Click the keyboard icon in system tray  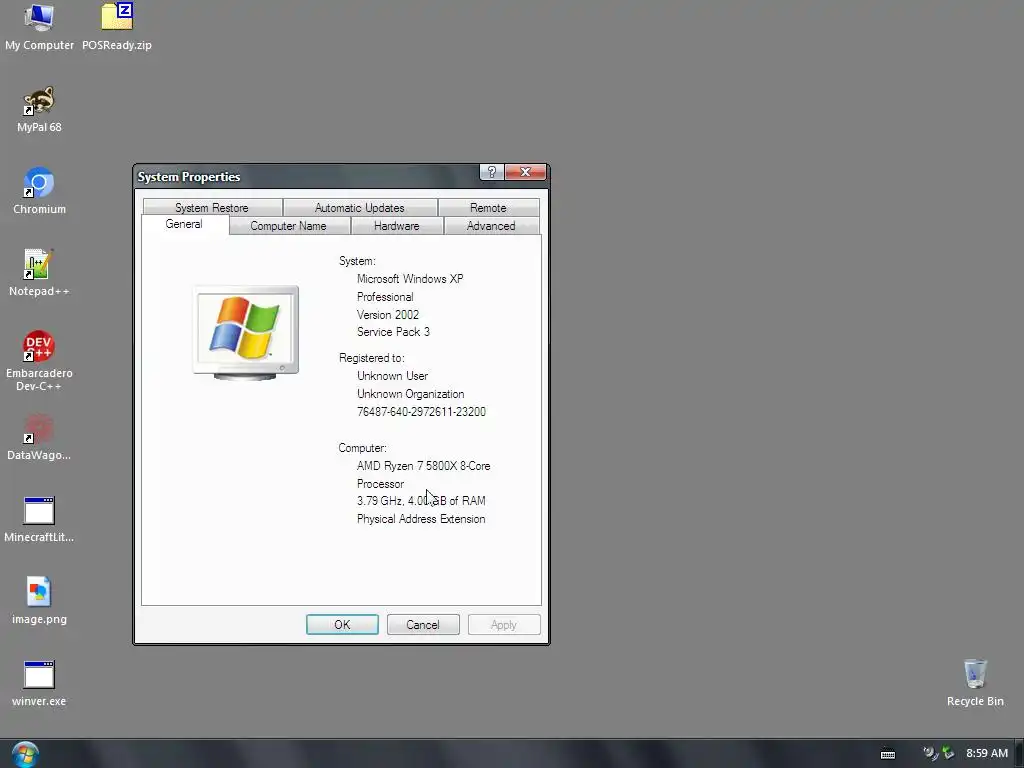[888, 754]
